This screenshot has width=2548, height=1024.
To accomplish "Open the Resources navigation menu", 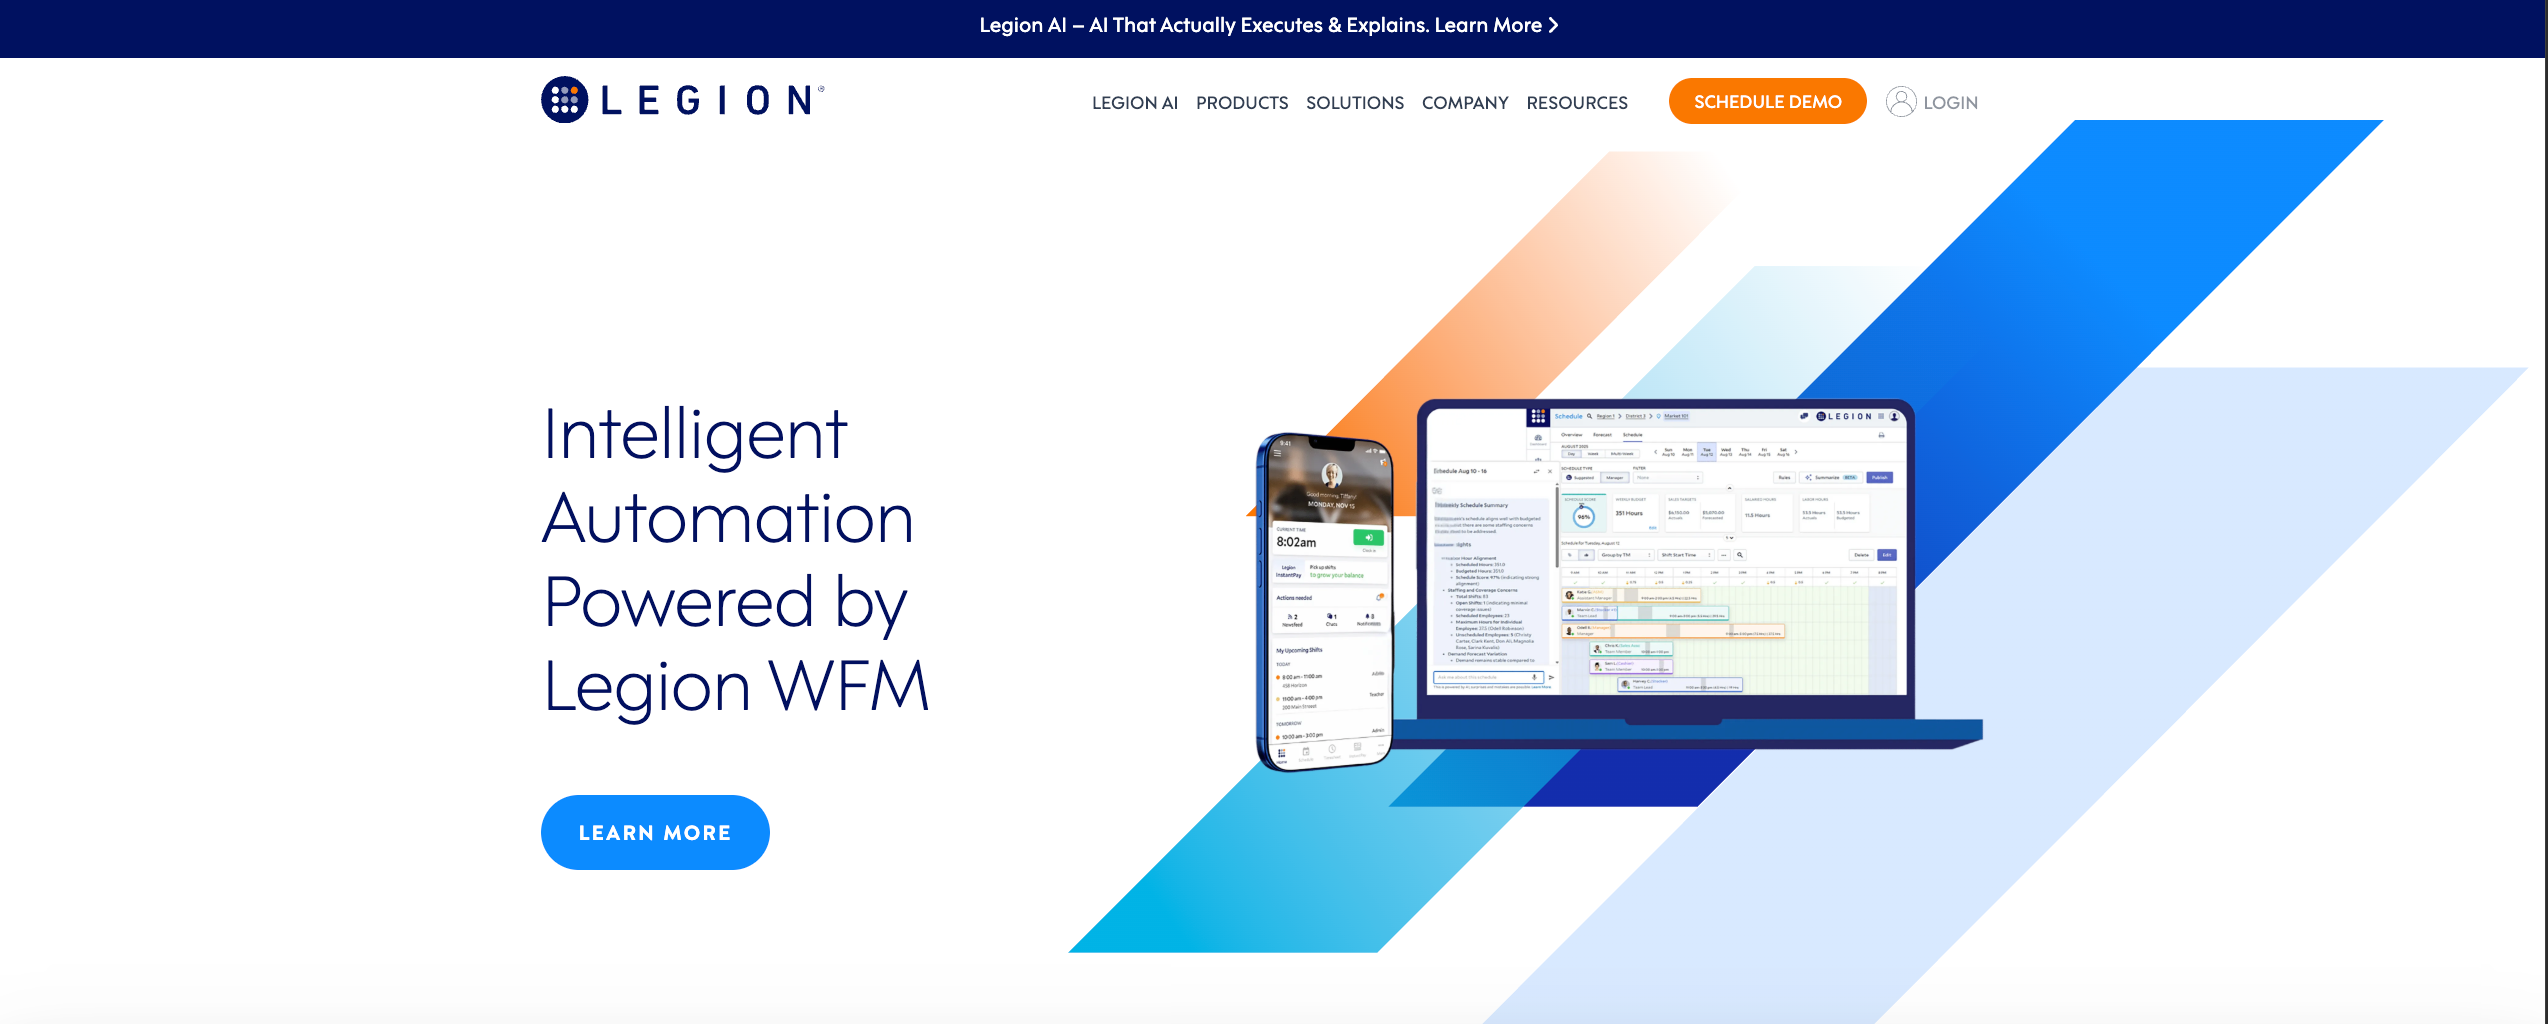I will point(1577,103).
